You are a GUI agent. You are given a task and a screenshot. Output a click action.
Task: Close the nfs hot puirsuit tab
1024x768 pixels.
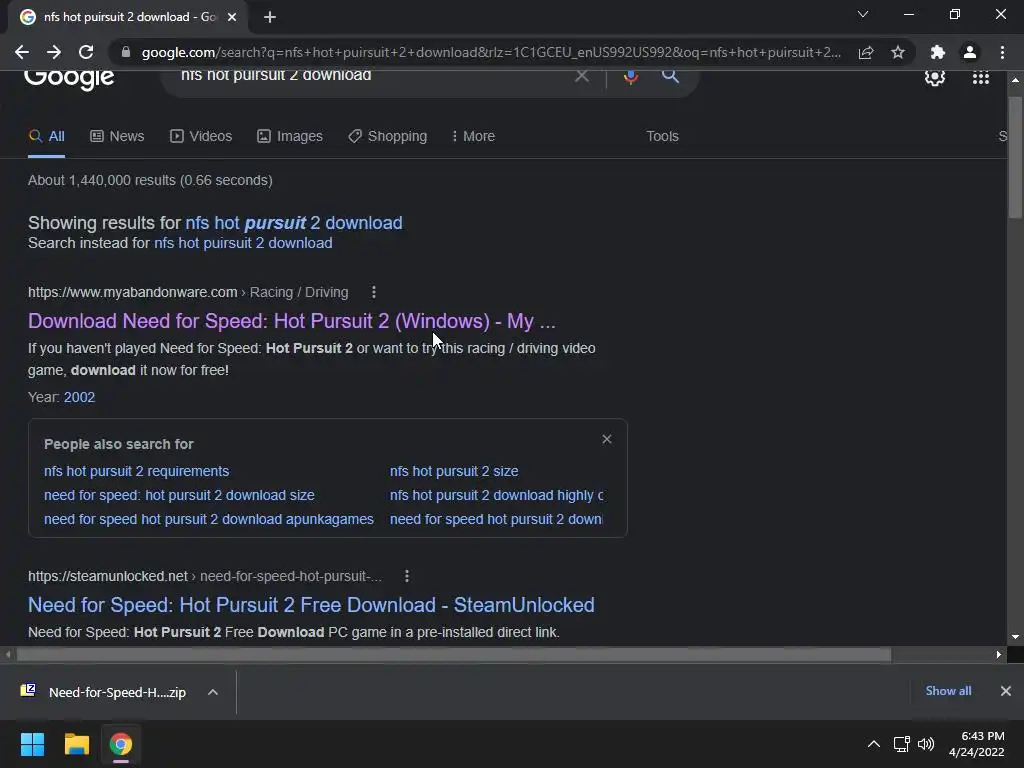tap(232, 18)
